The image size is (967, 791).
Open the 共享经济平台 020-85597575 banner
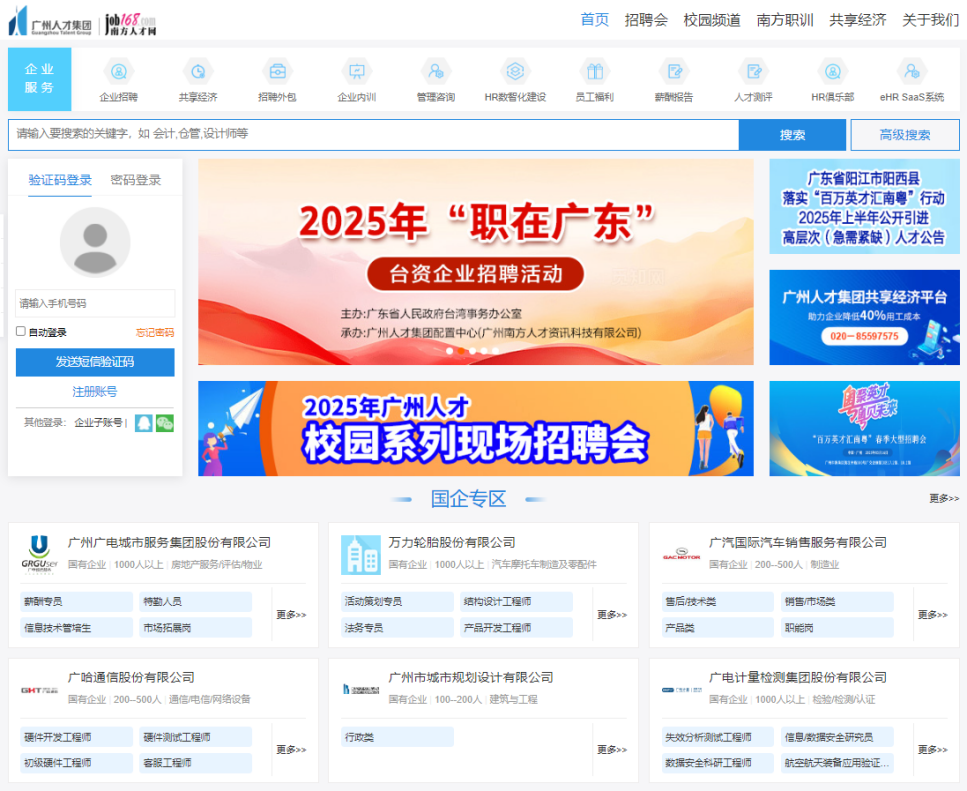(864, 318)
